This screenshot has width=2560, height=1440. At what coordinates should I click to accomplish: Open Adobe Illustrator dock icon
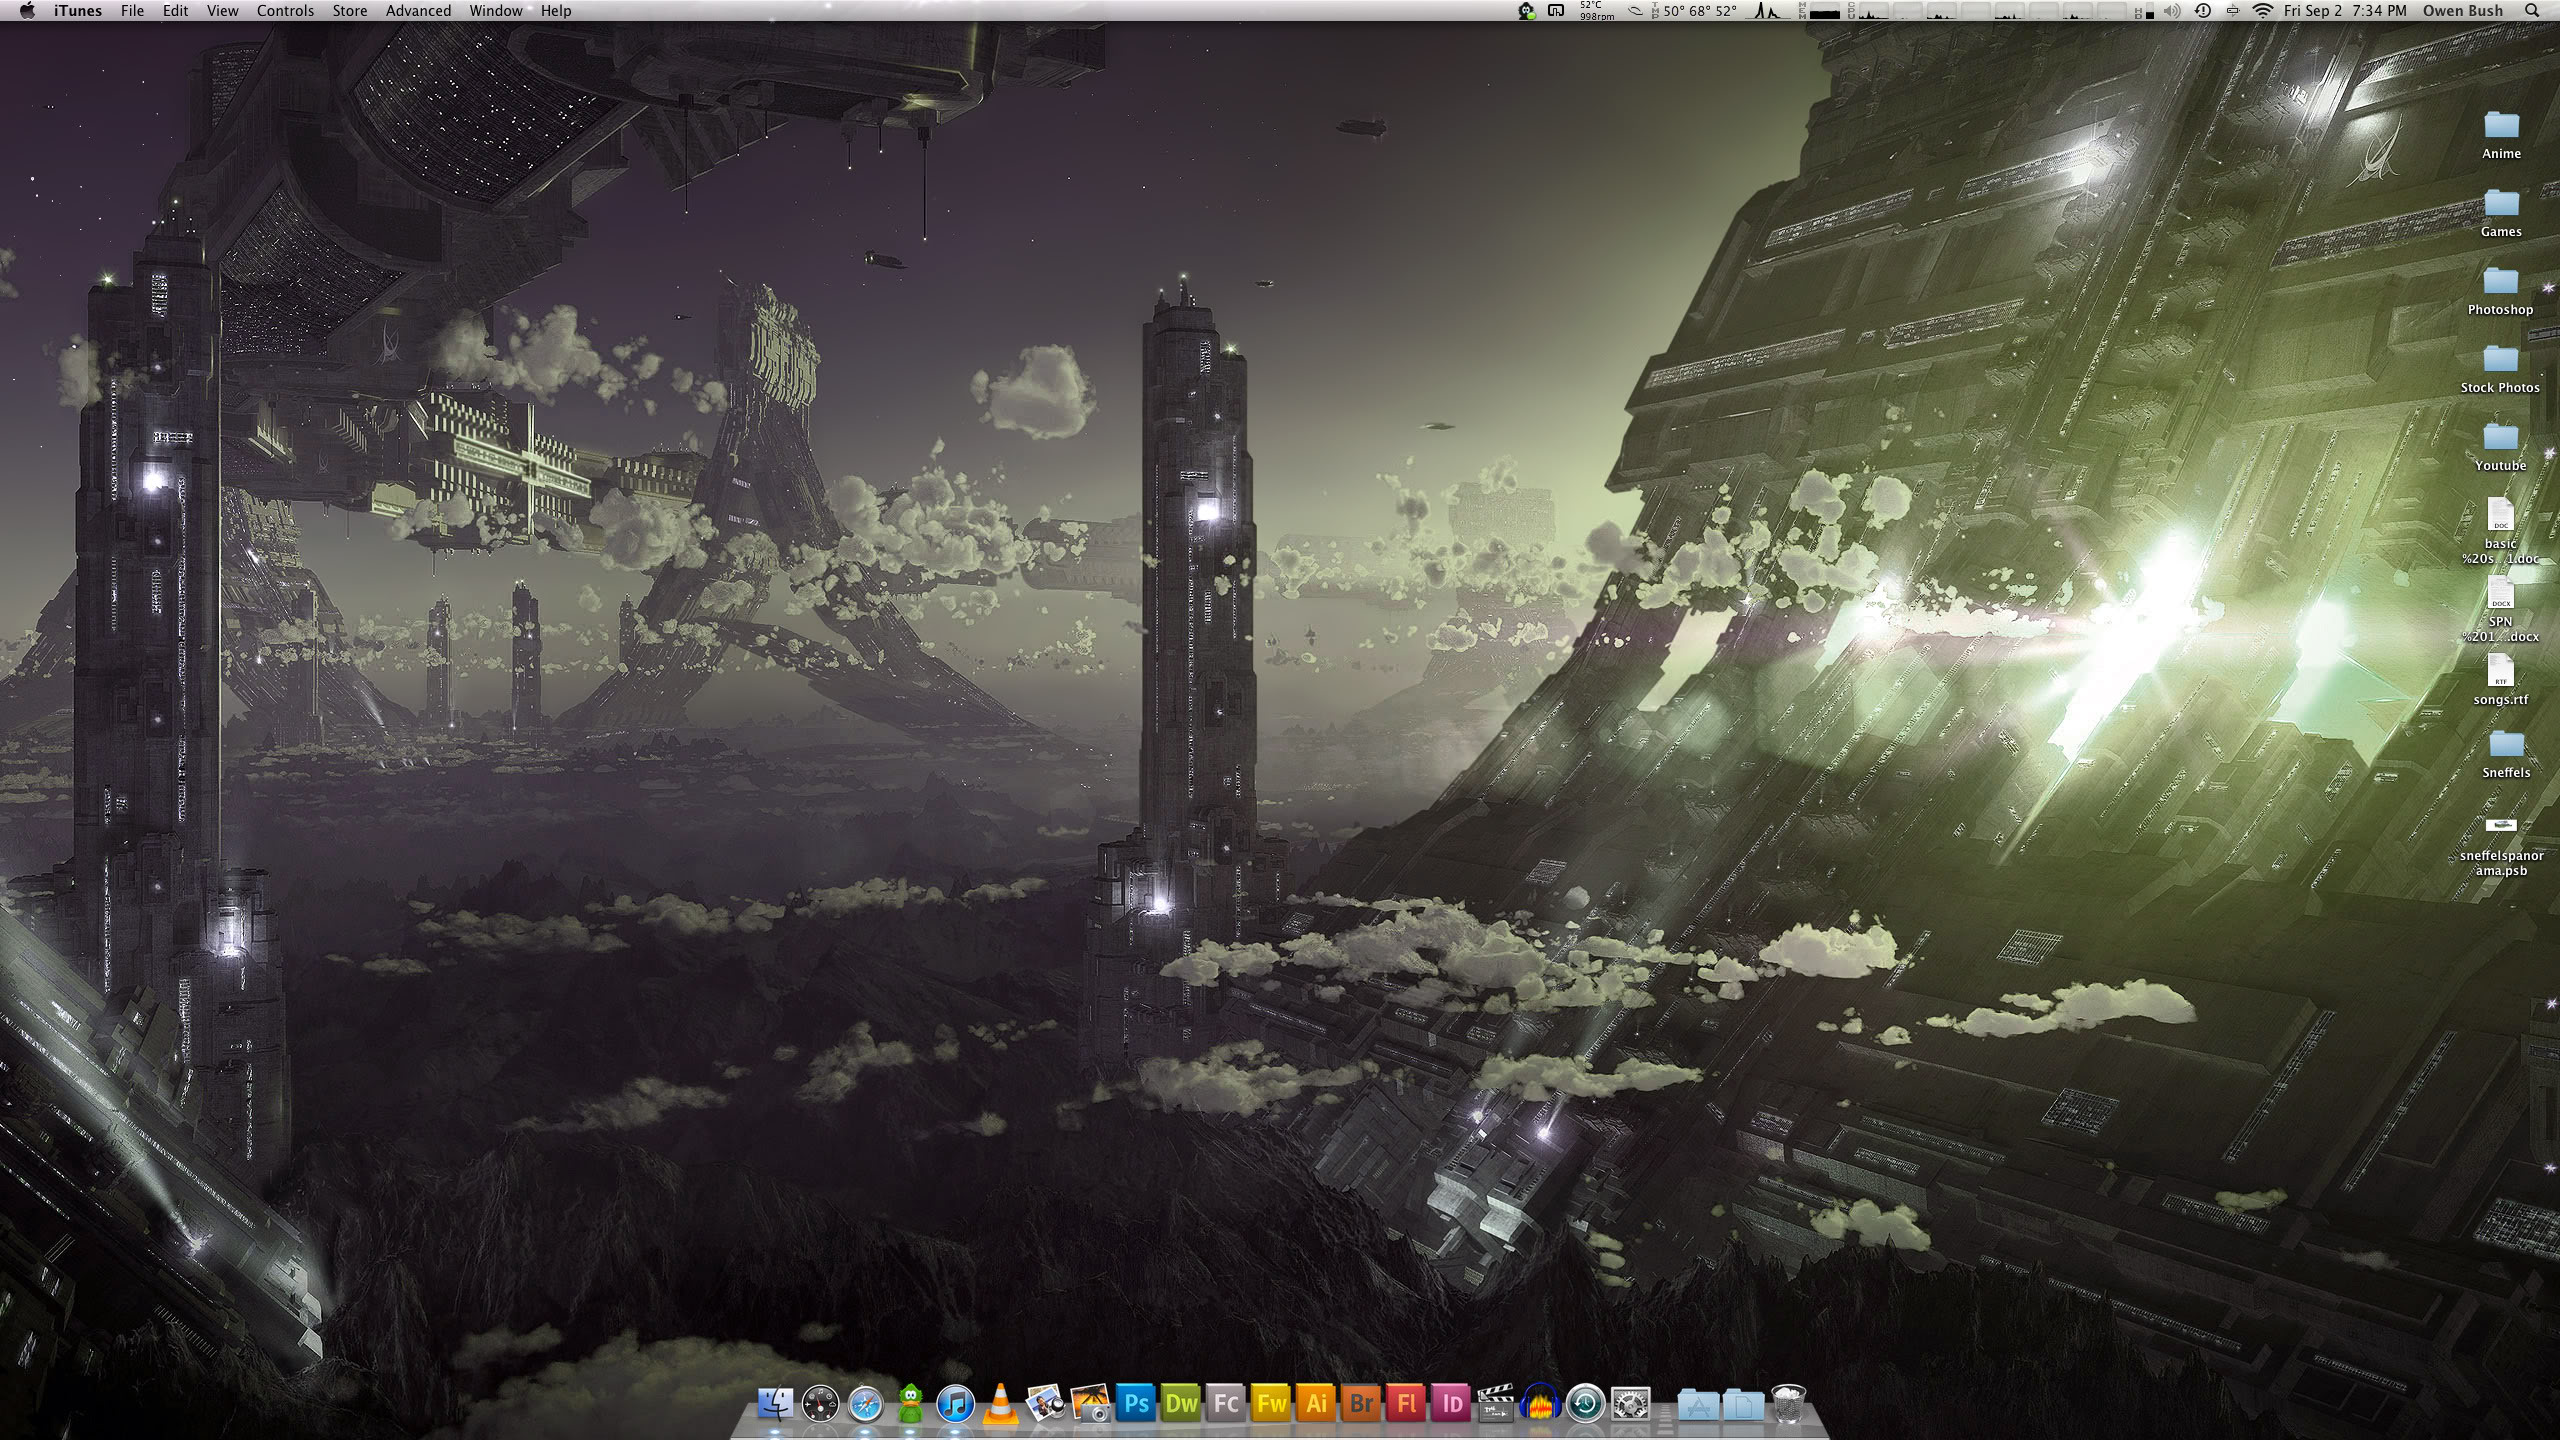point(1316,1404)
